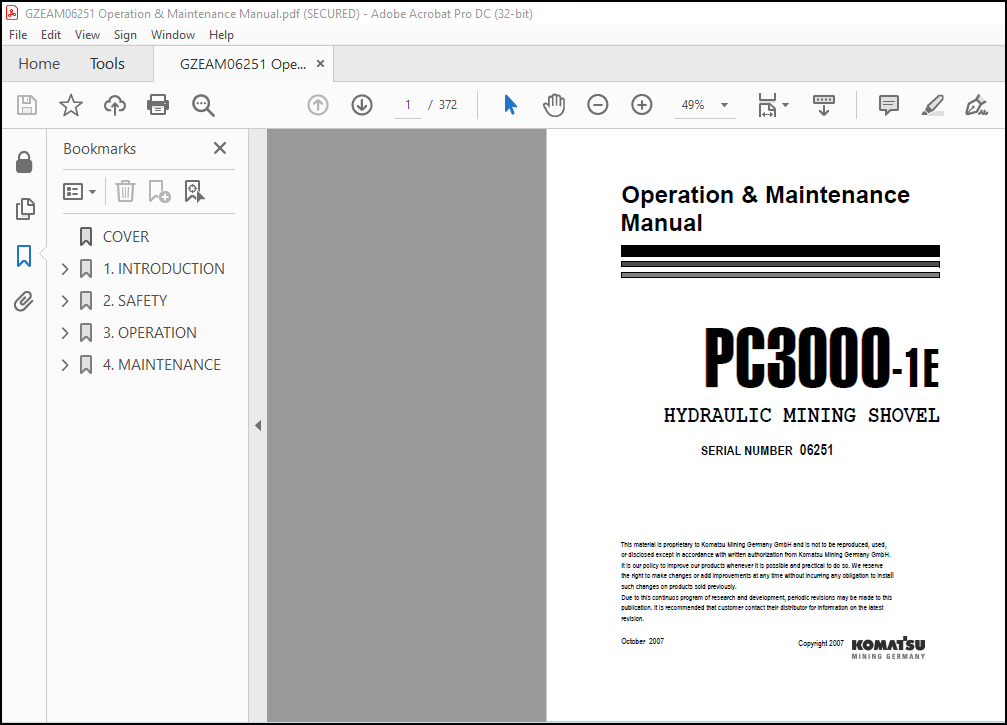Viewport: 1007px width, 725px height.
Task: Open the View menu
Action: 87,35
